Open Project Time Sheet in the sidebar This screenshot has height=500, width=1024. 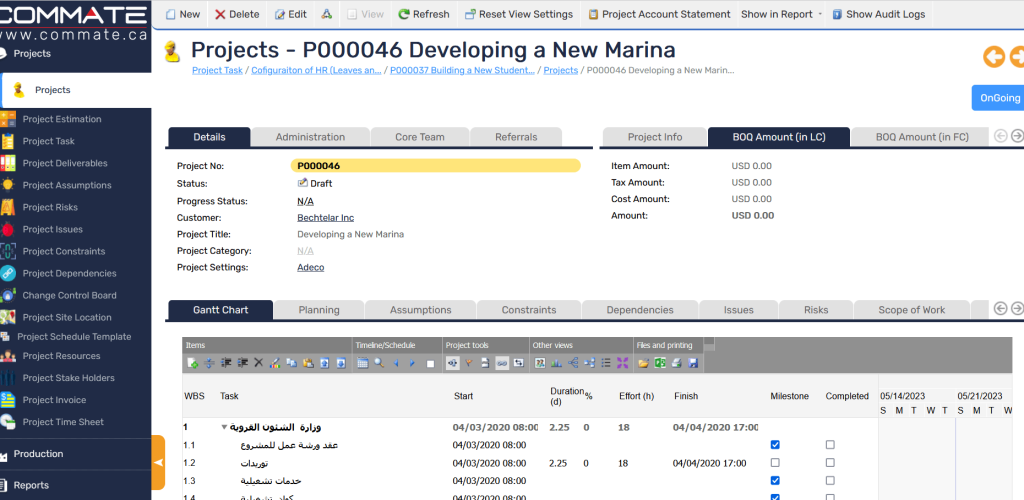(63, 422)
